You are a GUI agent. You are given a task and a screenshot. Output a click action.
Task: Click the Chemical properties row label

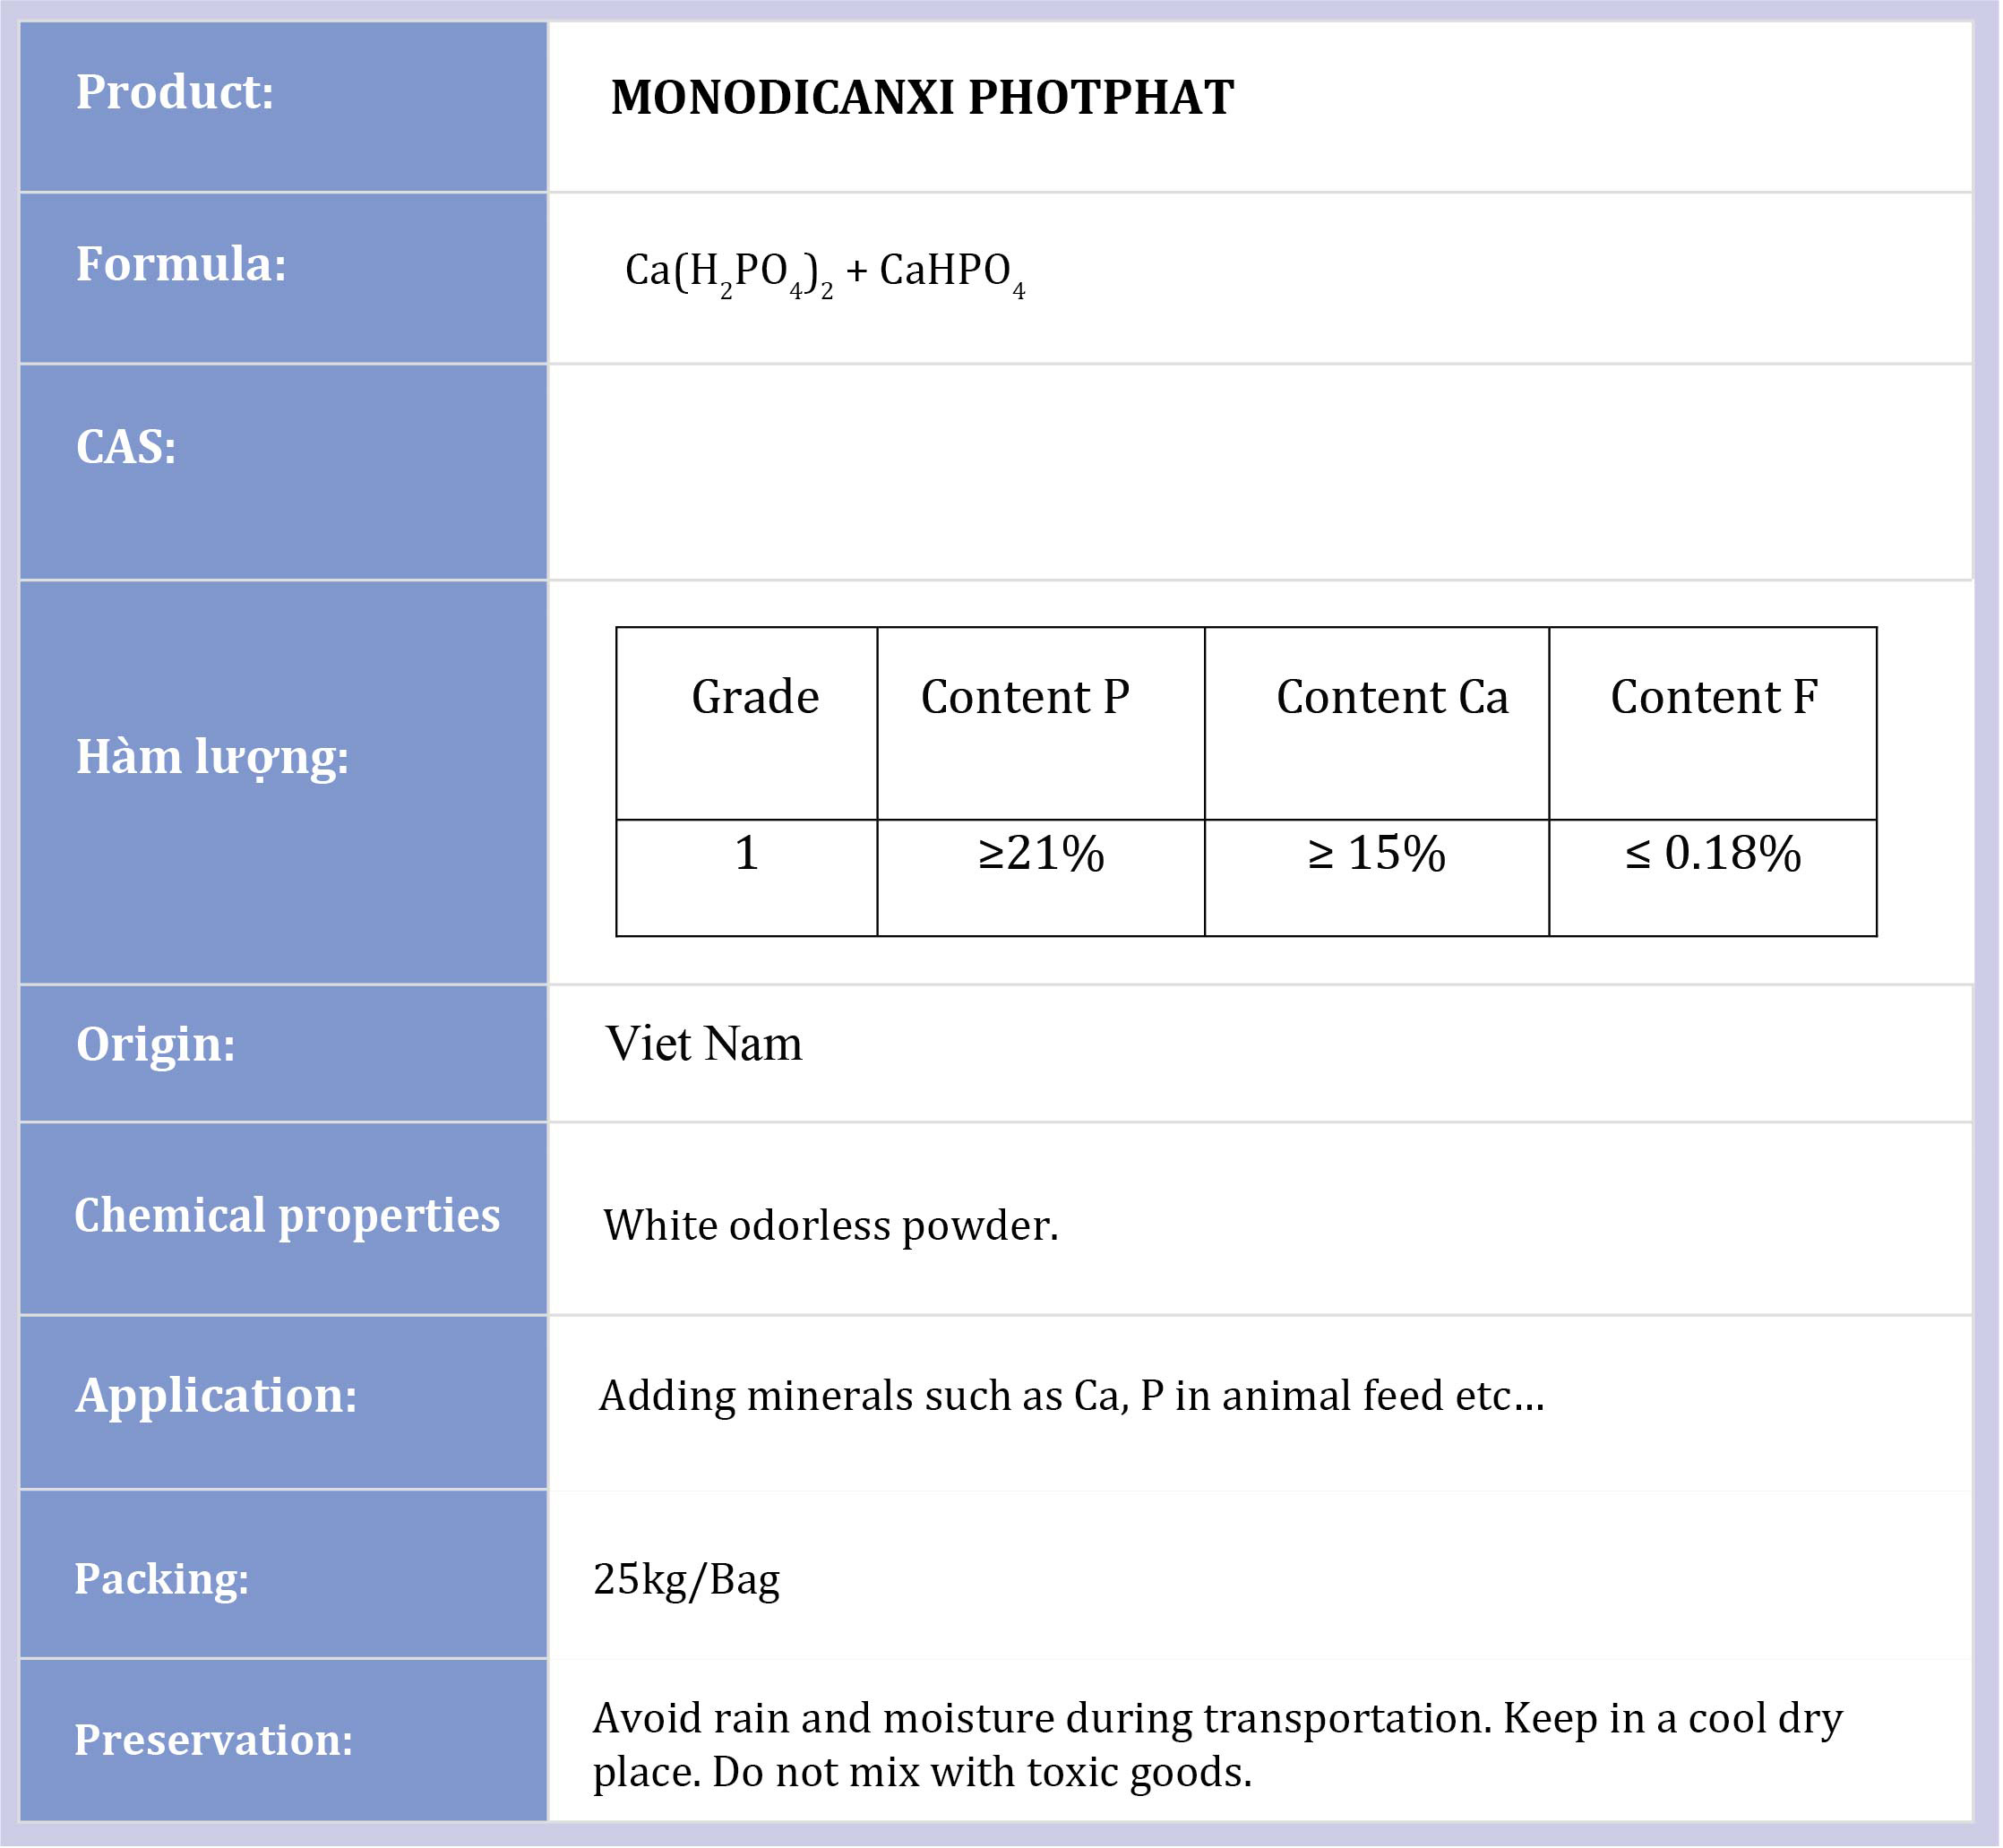(287, 1215)
